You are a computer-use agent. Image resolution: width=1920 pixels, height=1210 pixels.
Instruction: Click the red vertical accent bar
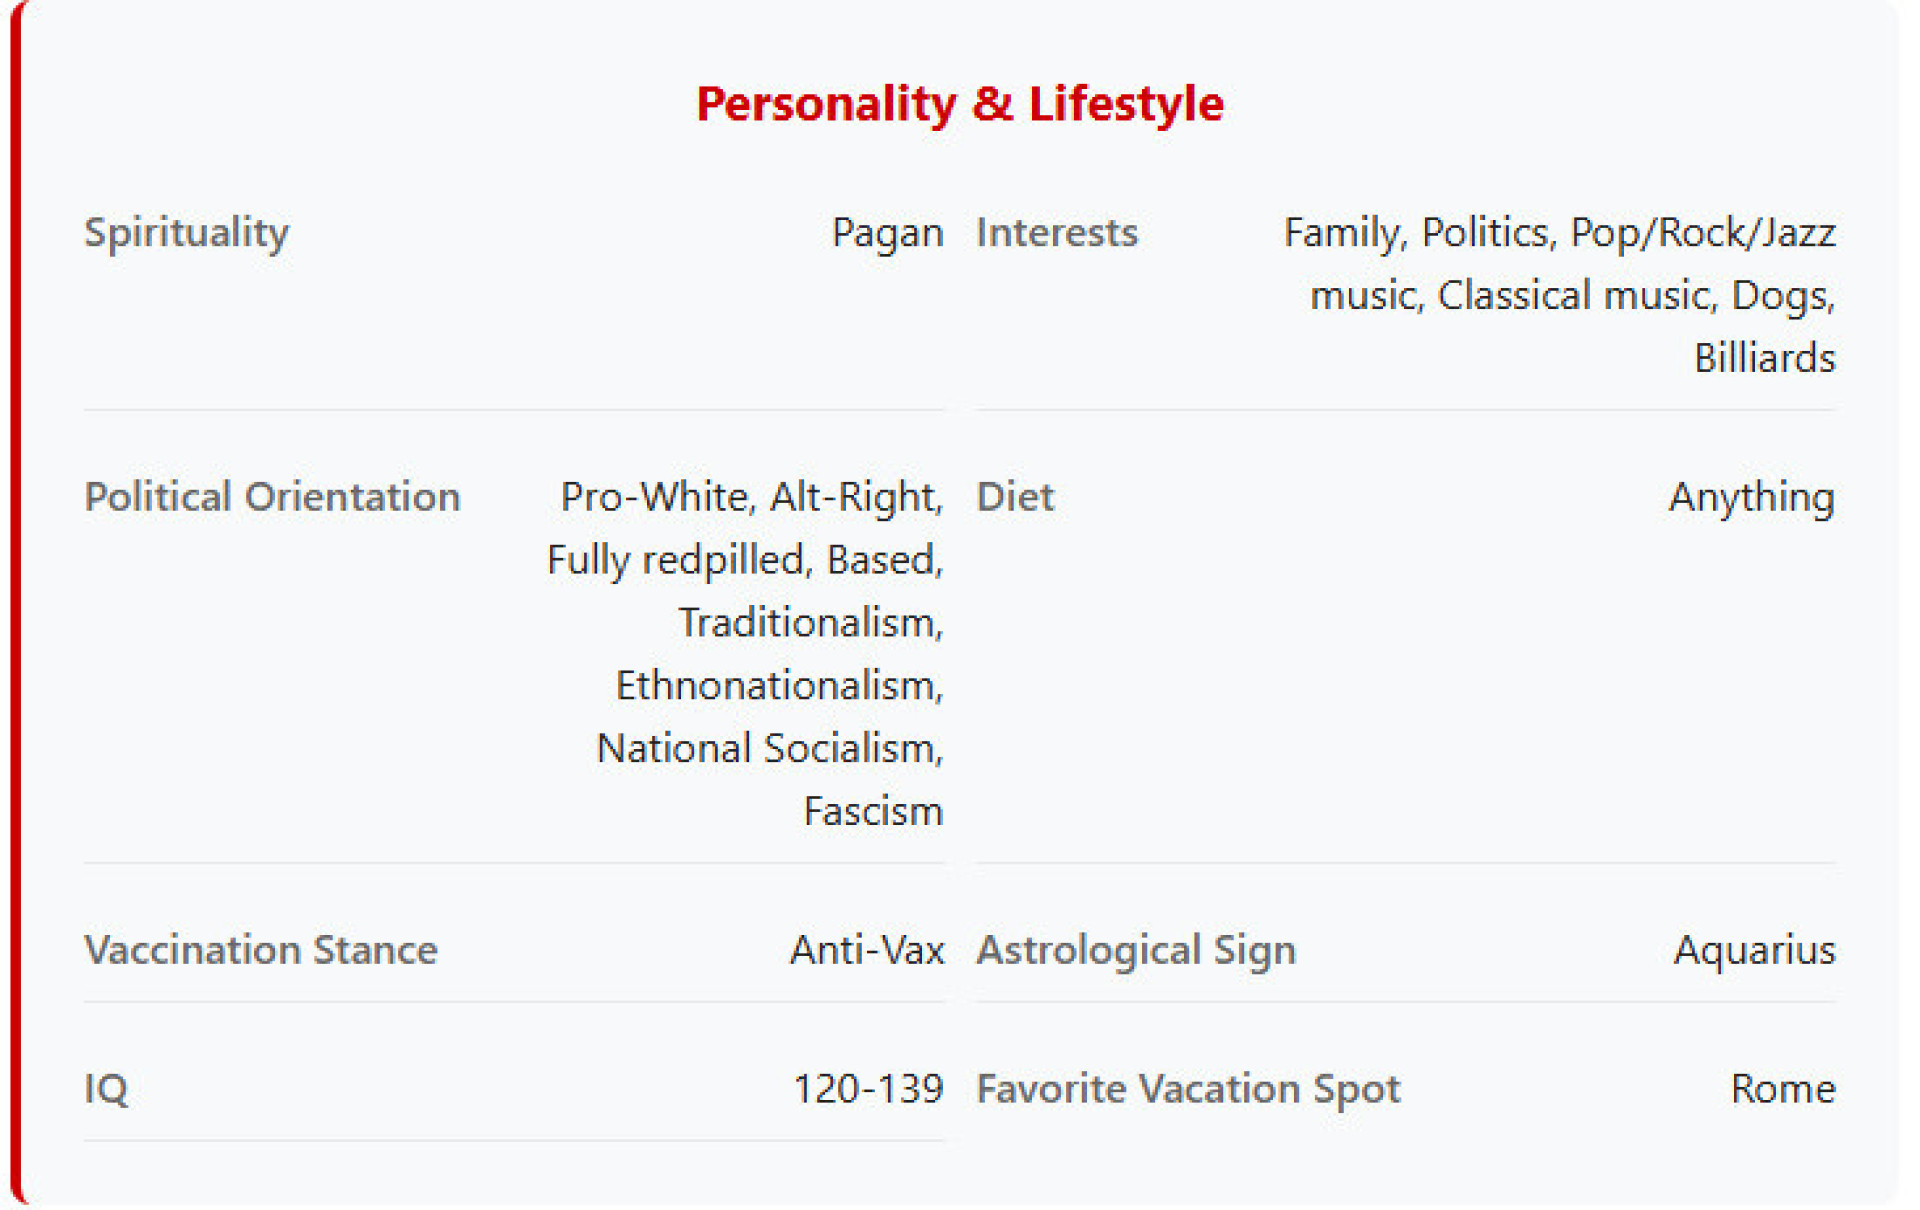(15, 600)
